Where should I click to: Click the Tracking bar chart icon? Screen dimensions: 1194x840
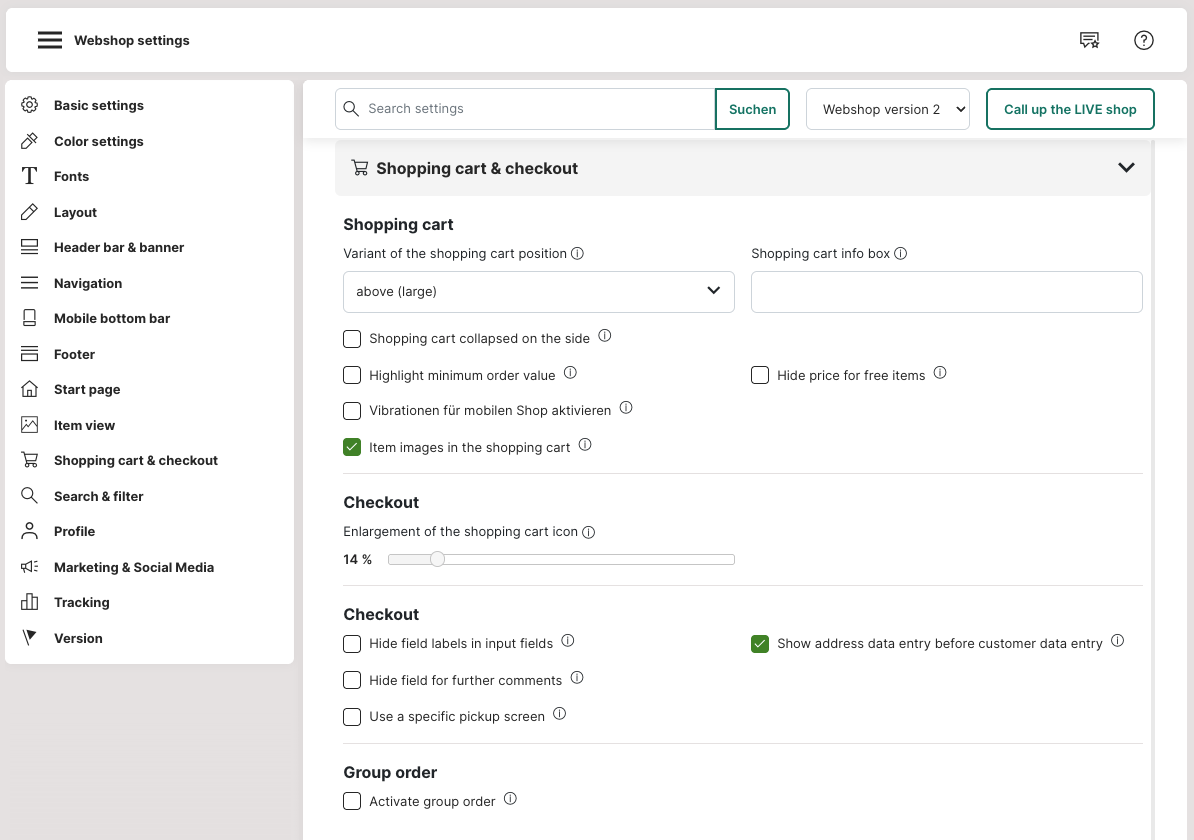pyautogui.click(x=30, y=602)
